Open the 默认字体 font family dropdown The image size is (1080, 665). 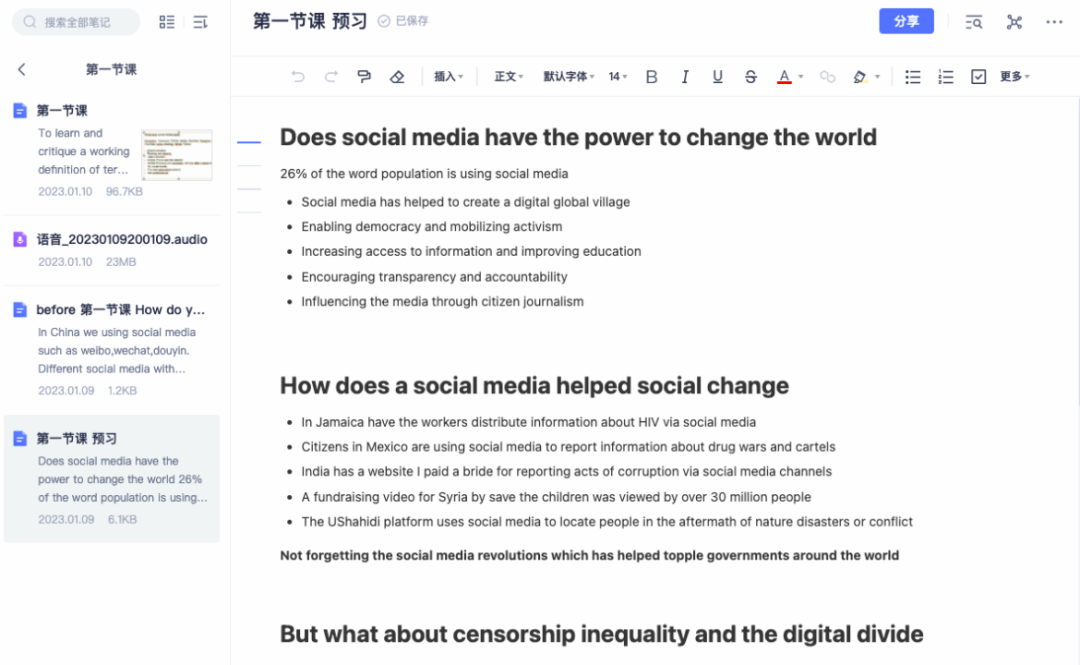coord(567,76)
